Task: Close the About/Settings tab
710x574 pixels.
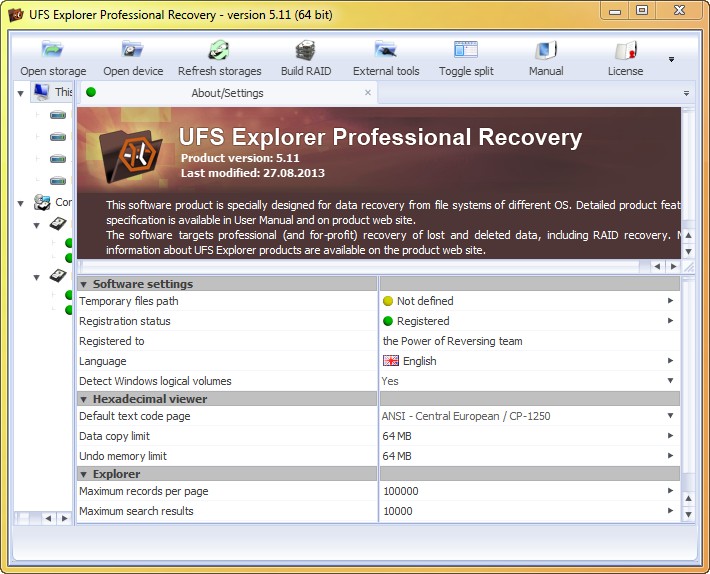Action: click(368, 92)
